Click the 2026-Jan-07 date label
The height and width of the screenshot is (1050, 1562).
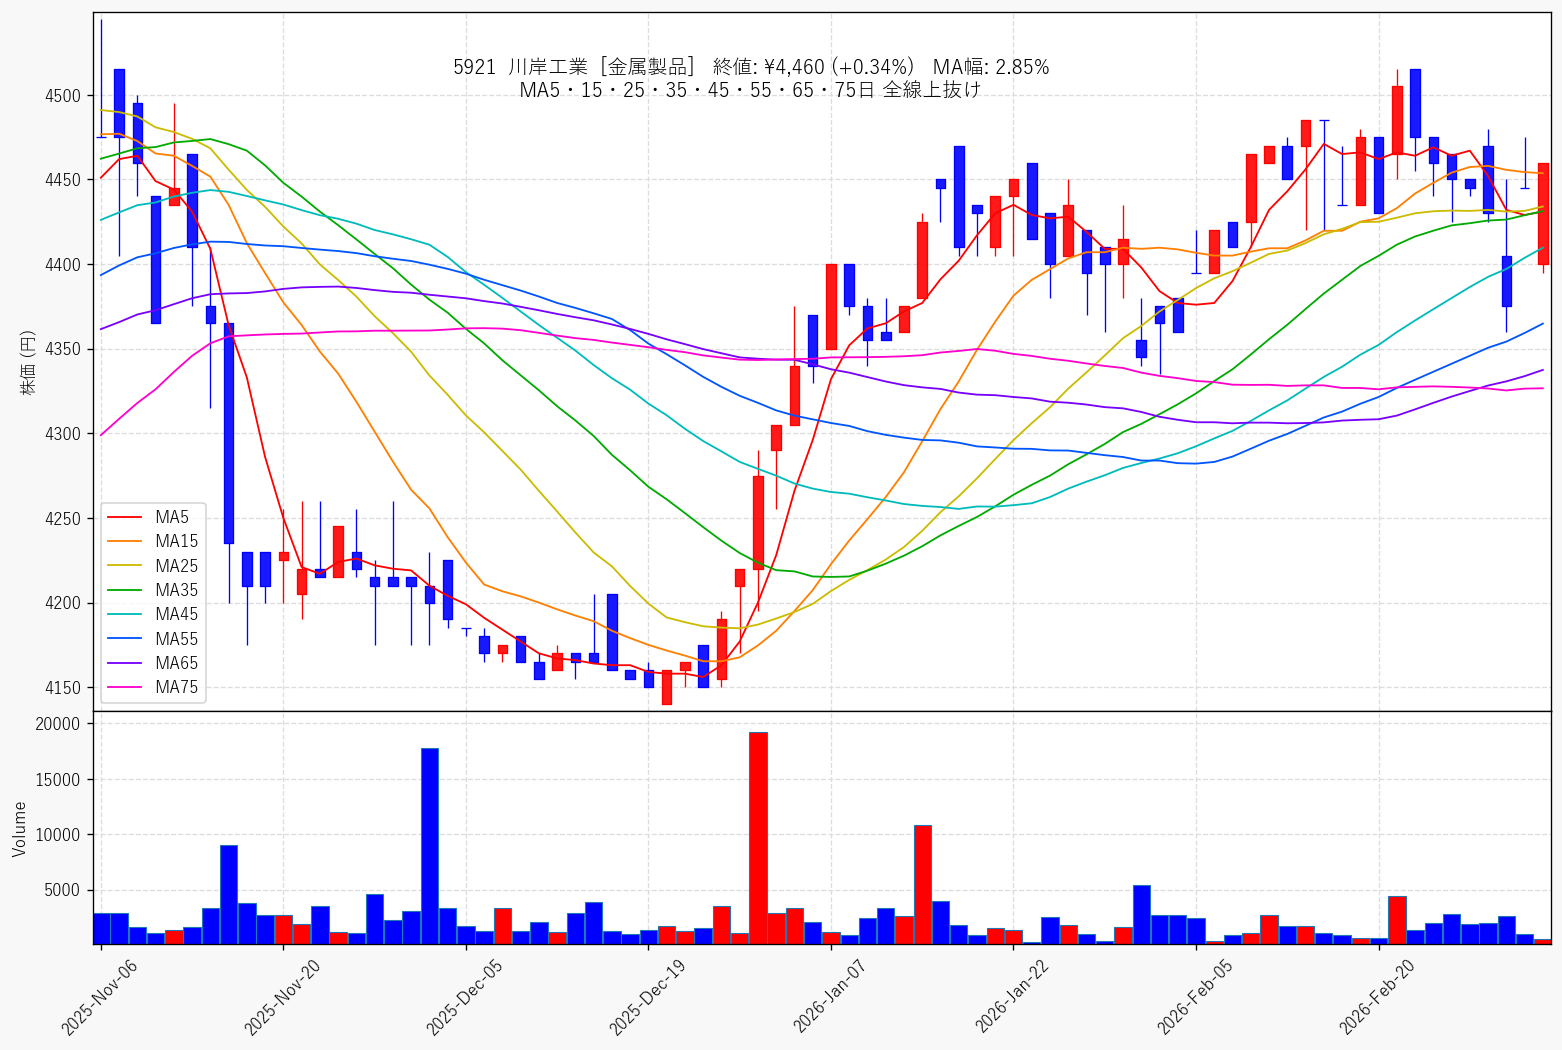pyautogui.click(x=829, y=996)
